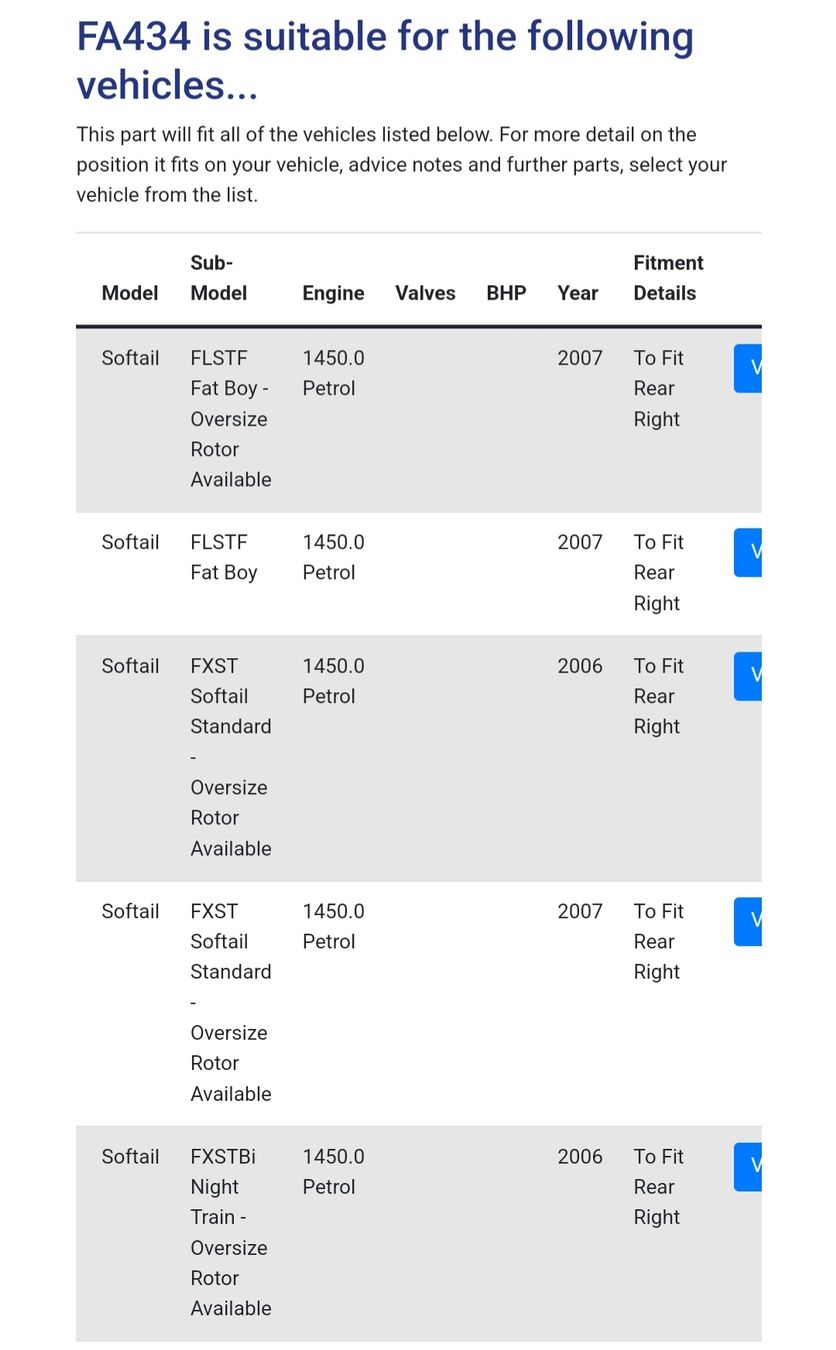
Task: Click year 2006 in the Night Train row
Action: pos(580,1157)
